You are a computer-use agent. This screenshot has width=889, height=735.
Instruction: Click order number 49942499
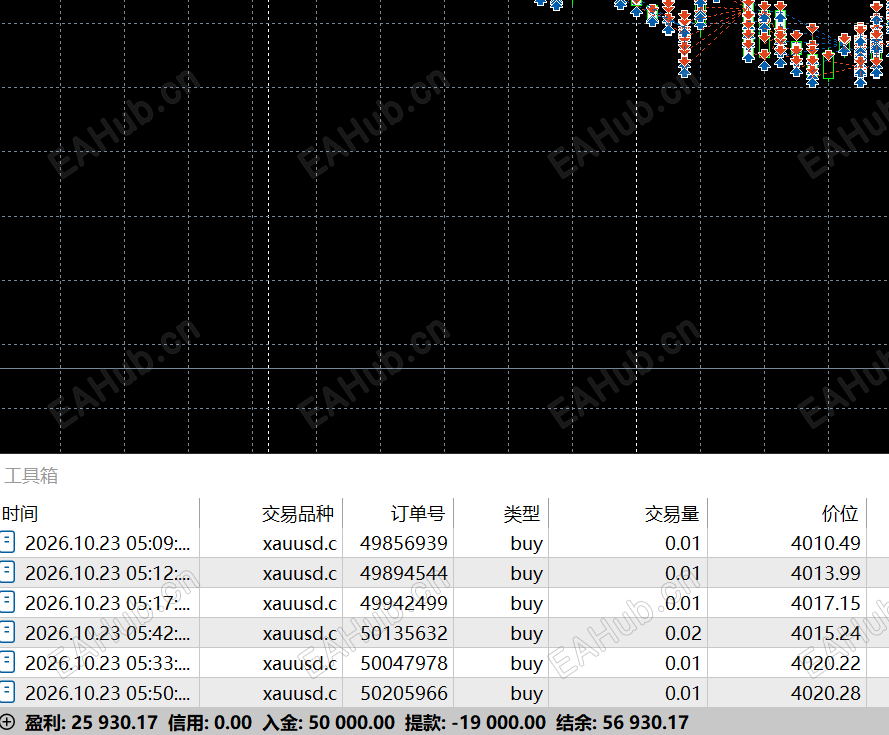click(x=404, y=603)
